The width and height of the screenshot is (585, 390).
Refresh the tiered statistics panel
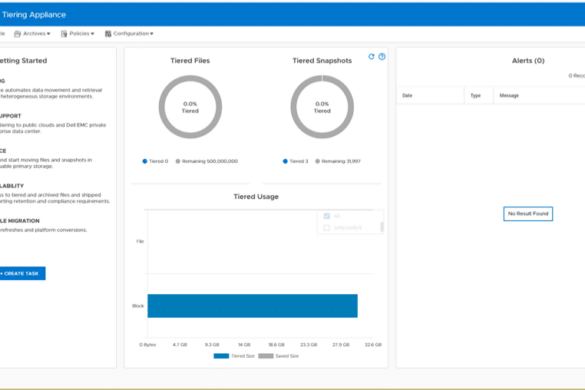click(371, 57)
